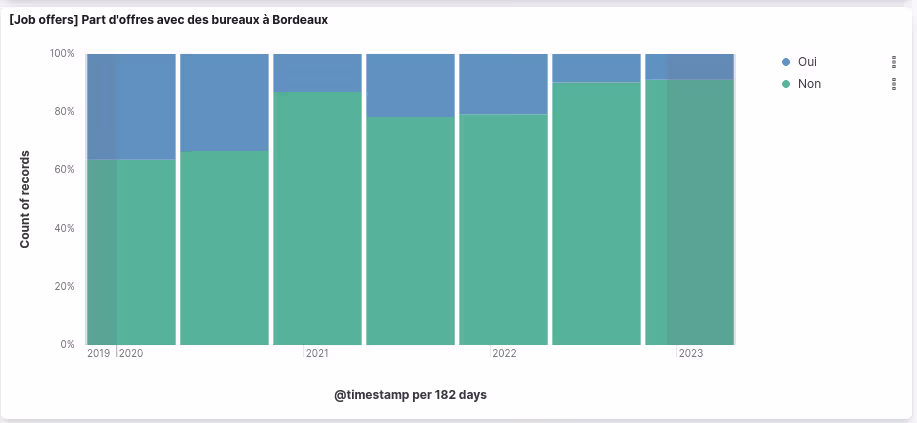Image resolution: width=917 pixels, height=423 pixels.
Task: Select green Non segment above 2022 label
Action: [503, 230]
